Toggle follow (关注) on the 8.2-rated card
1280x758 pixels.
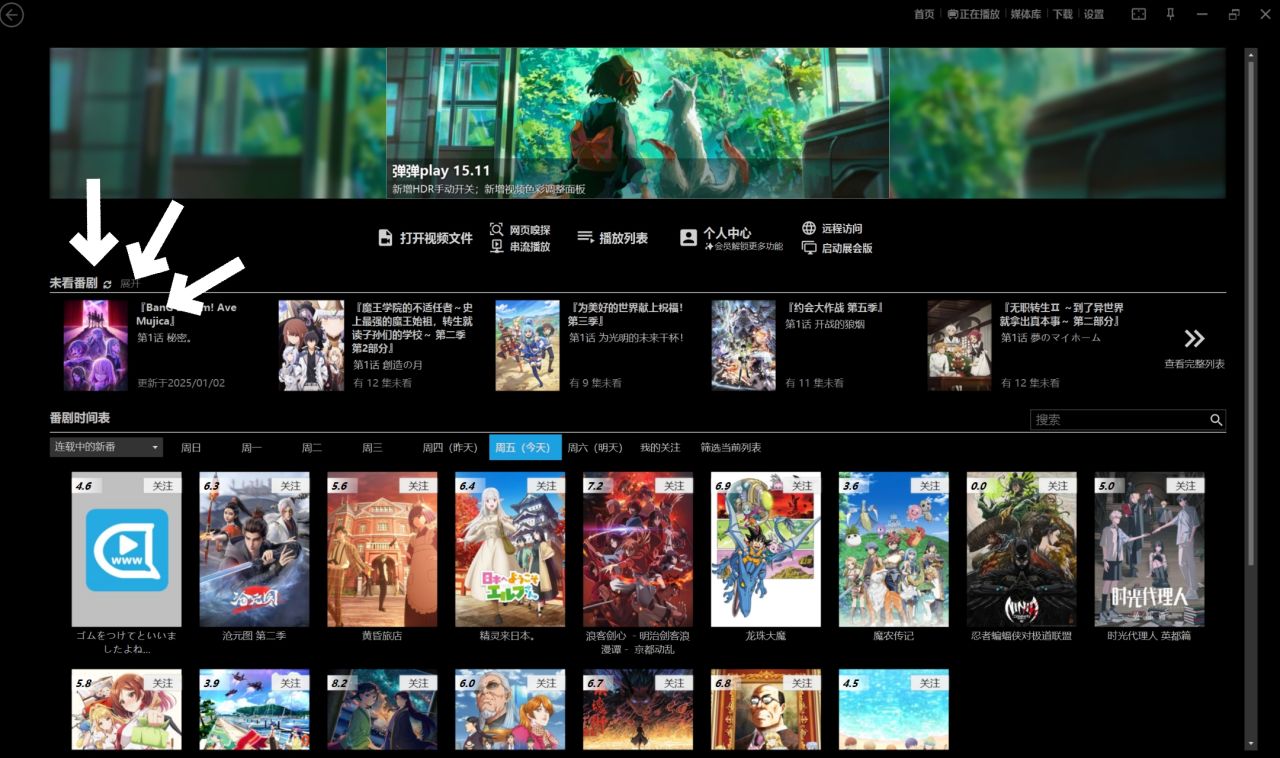coord(419,683)
